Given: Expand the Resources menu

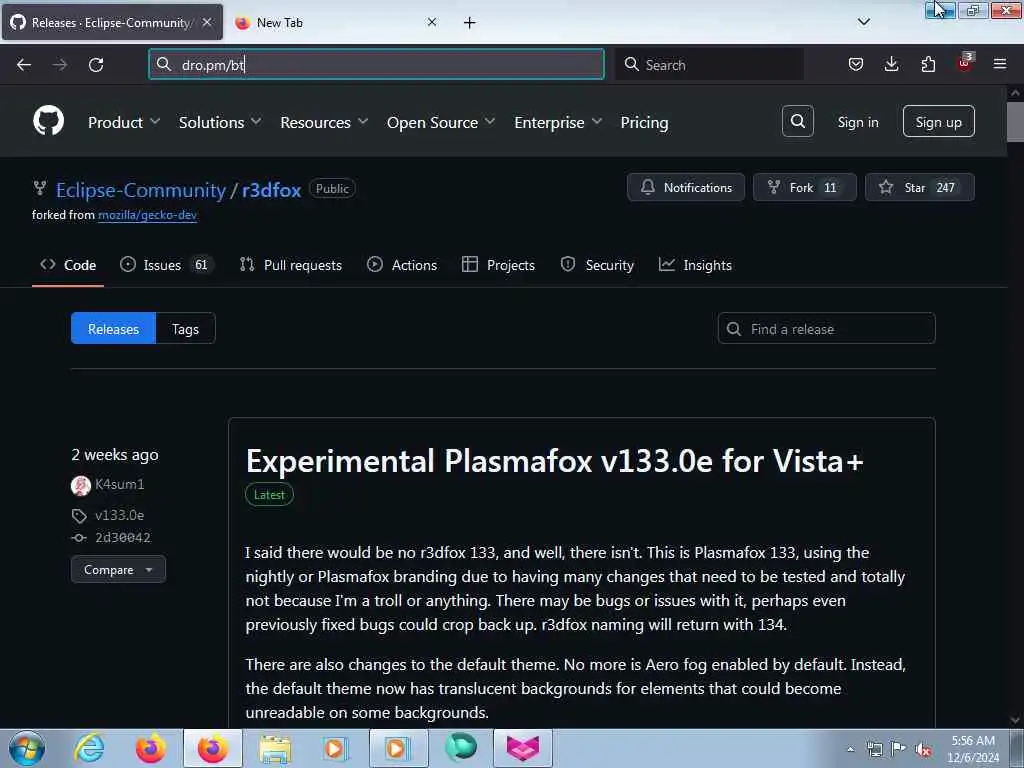Looking at the screenshot, I should pyautogui.click(x=324, y=122).
